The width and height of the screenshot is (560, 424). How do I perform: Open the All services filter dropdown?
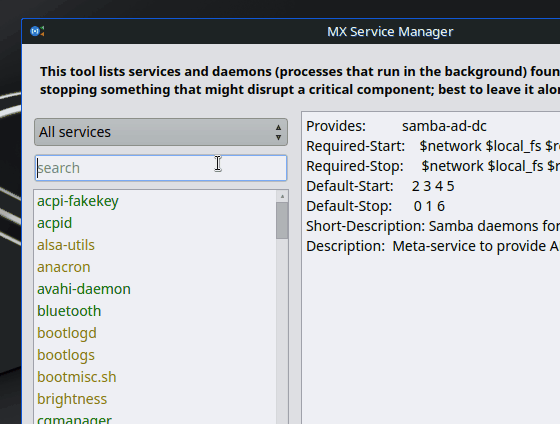pos(161,132)
